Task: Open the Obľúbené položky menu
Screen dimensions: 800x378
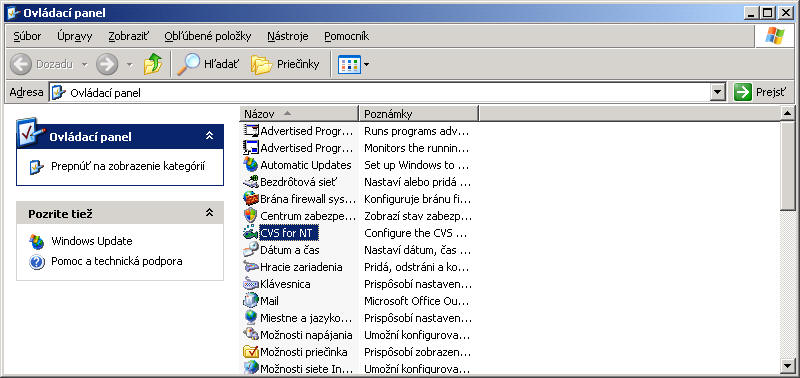Action: click(208, 36)
